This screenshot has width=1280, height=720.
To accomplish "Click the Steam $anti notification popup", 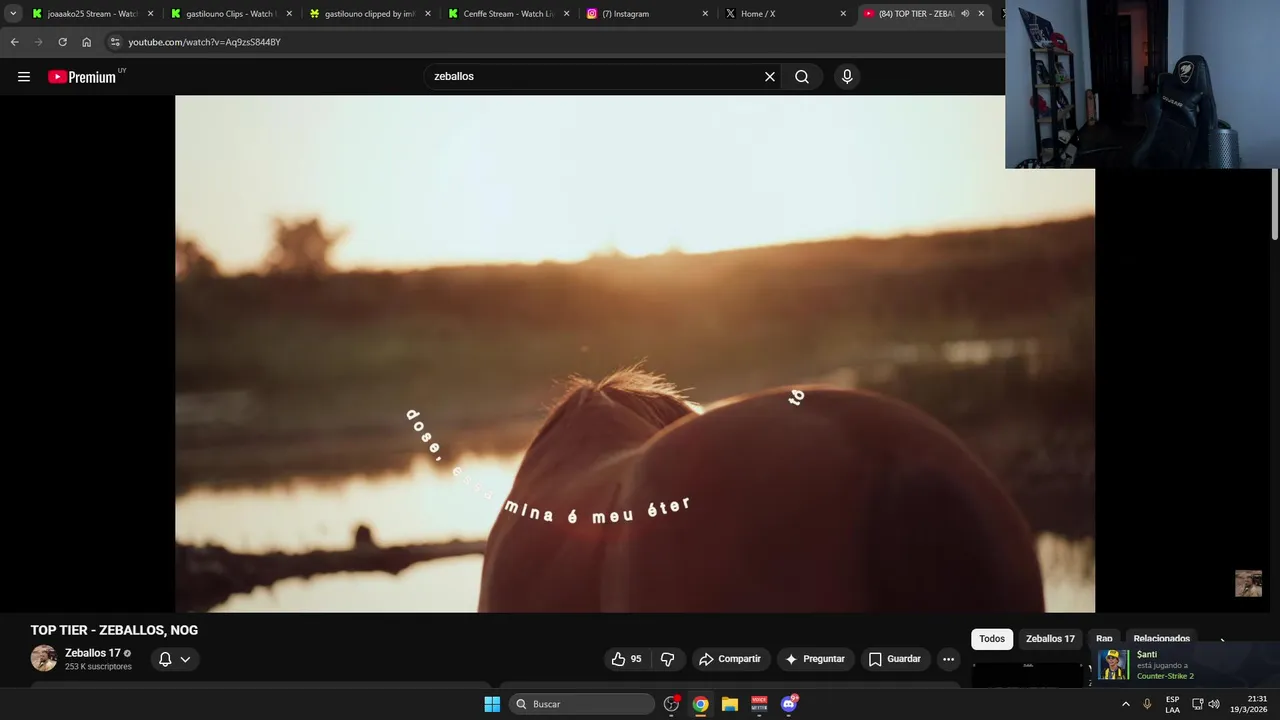I will point(1186,665).
